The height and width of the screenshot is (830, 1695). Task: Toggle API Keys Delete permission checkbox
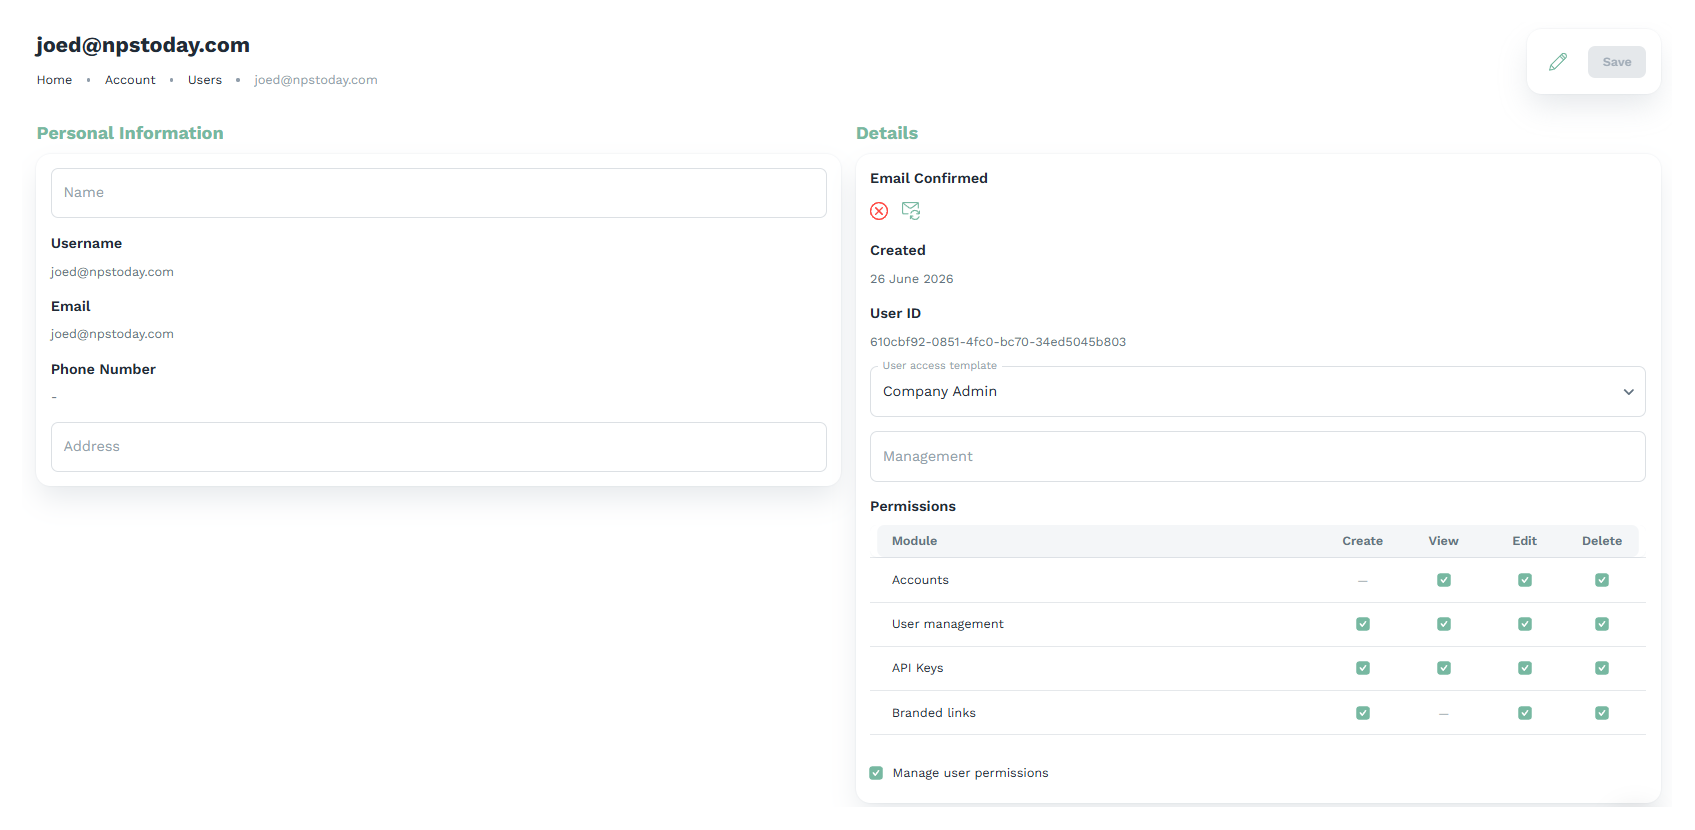(1602, 668)
